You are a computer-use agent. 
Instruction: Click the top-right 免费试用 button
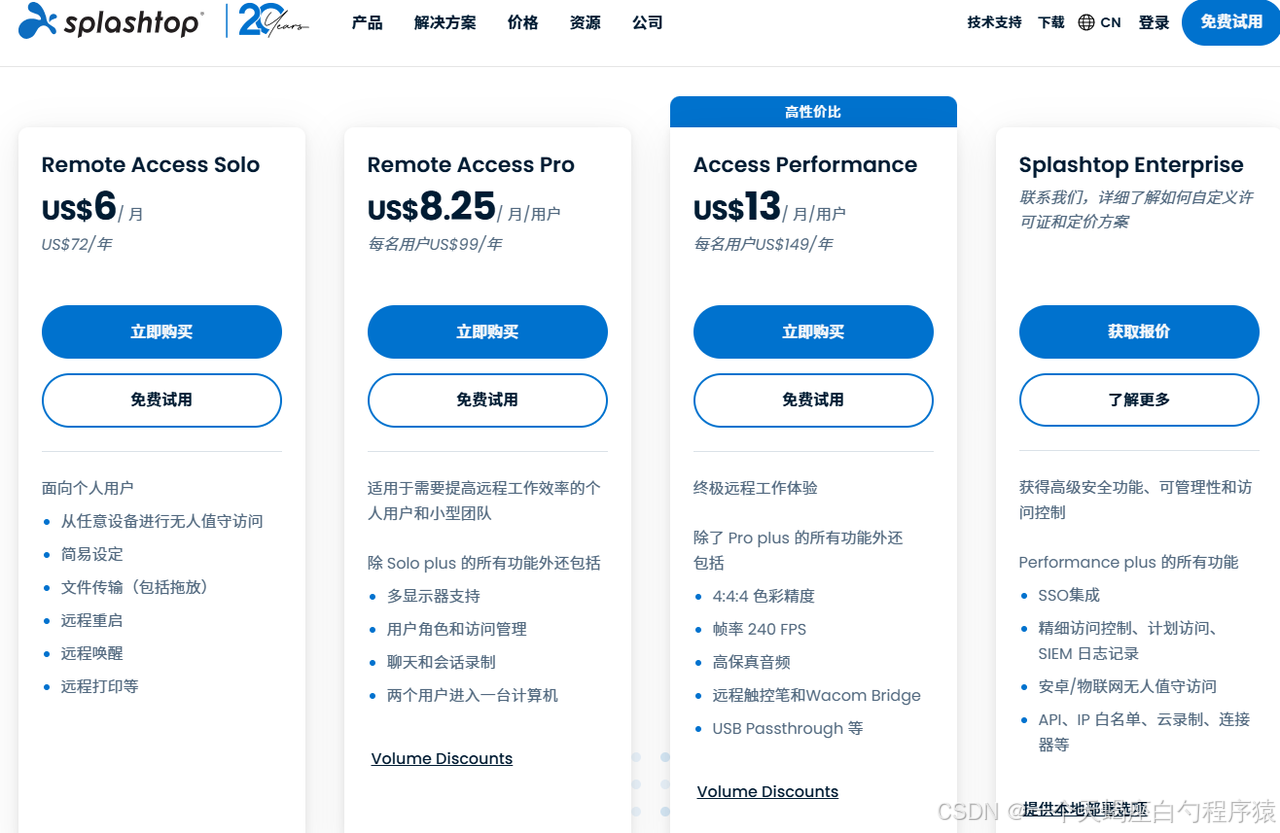pos(1230,22)
